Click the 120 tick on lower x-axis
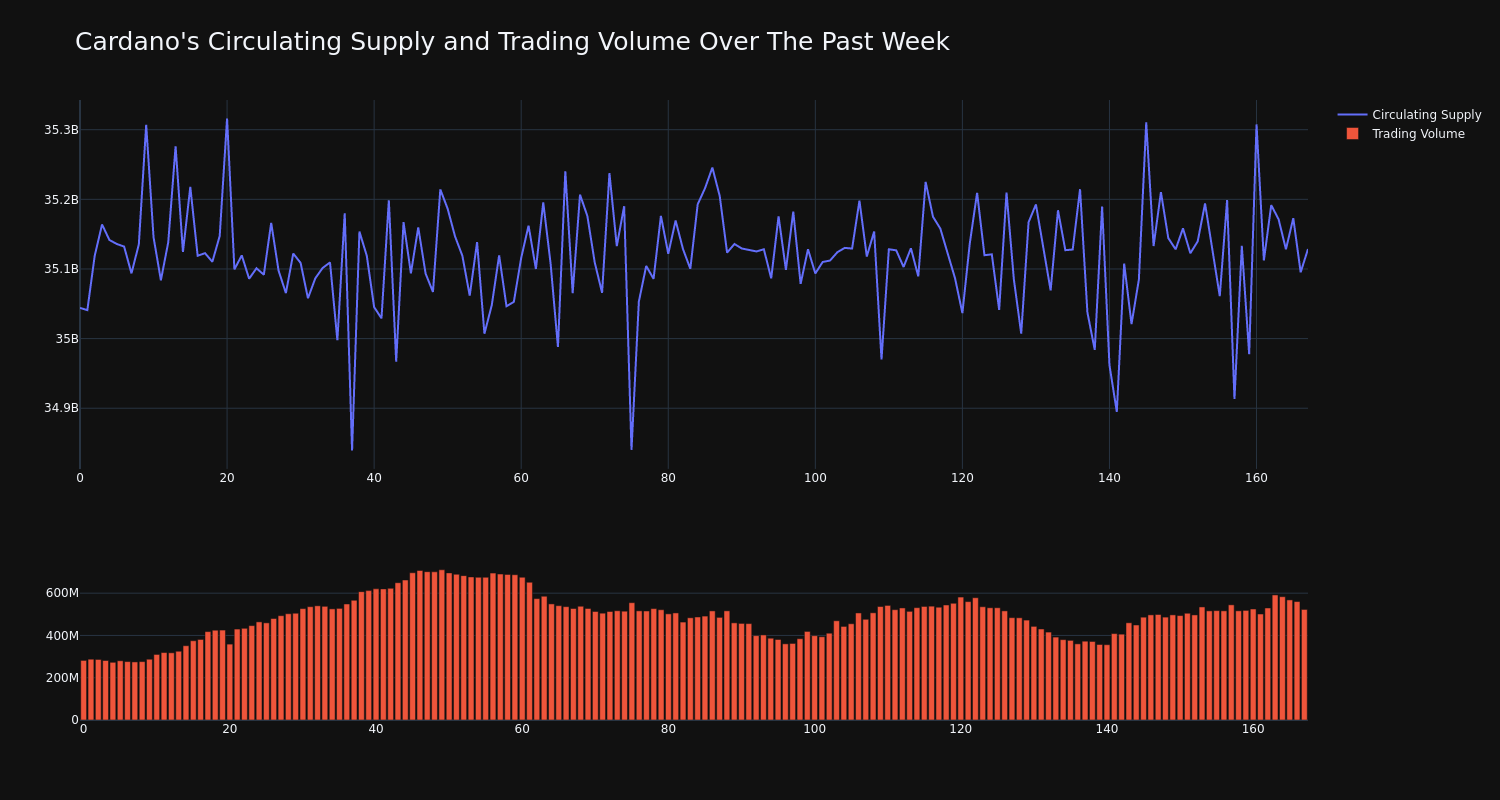Screen dimensions: 1500x800 tap(961, 729)
